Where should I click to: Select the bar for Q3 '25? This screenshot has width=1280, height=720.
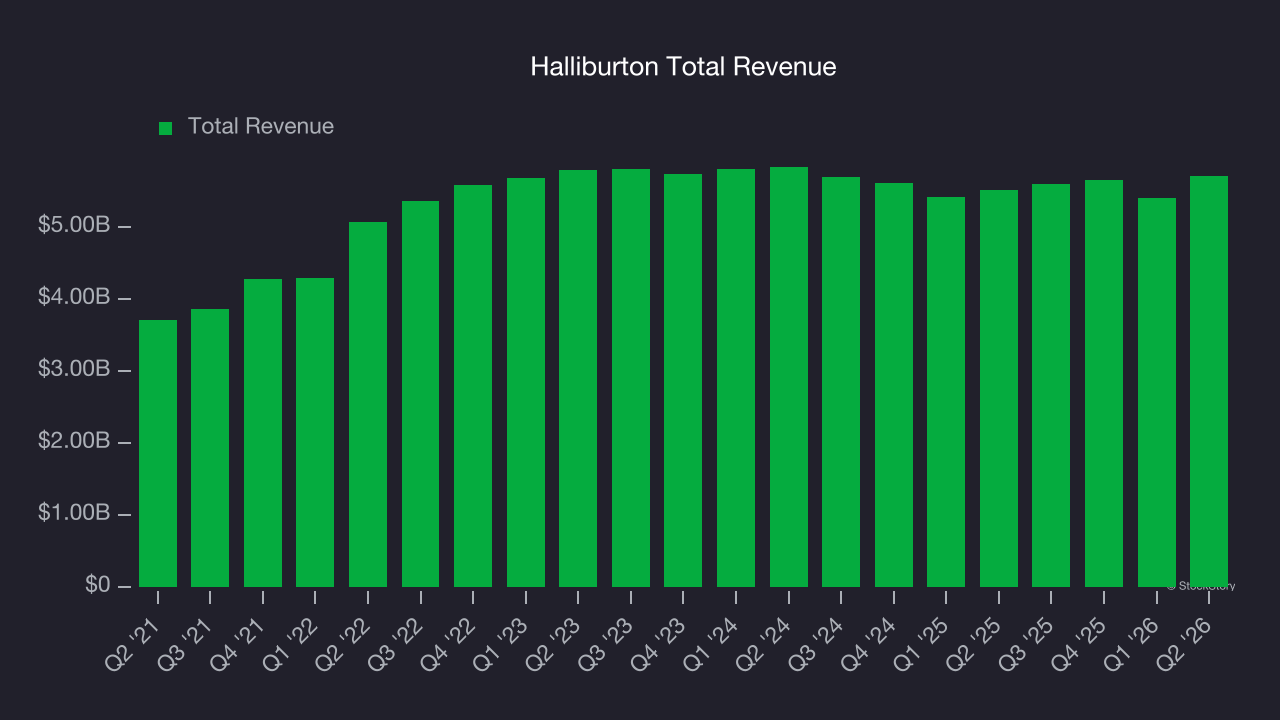[1051, 385]
